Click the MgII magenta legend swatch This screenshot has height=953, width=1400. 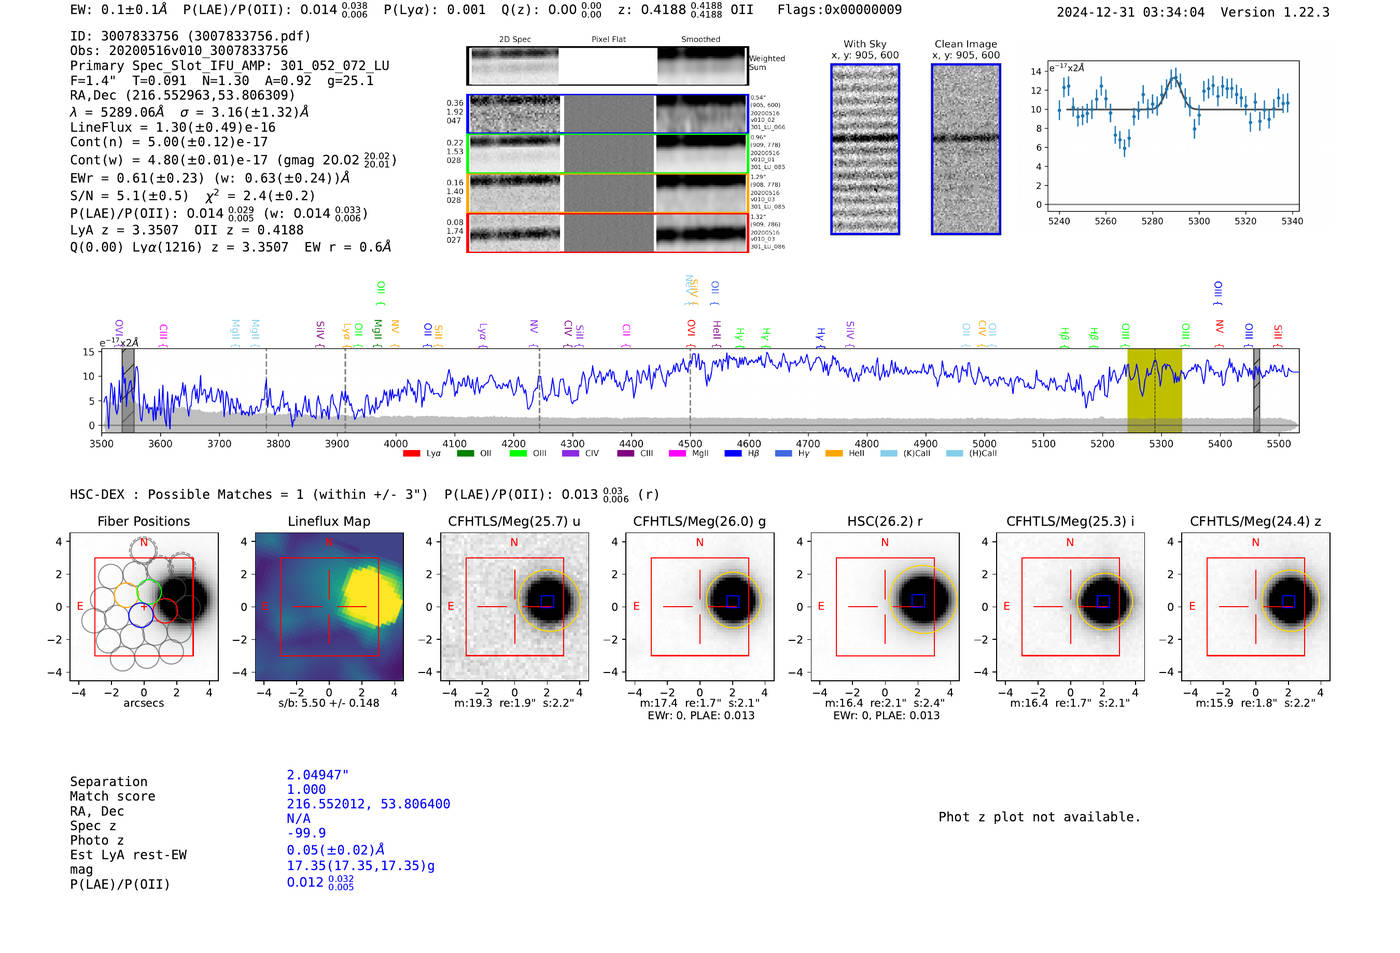(x=677, y=454)
